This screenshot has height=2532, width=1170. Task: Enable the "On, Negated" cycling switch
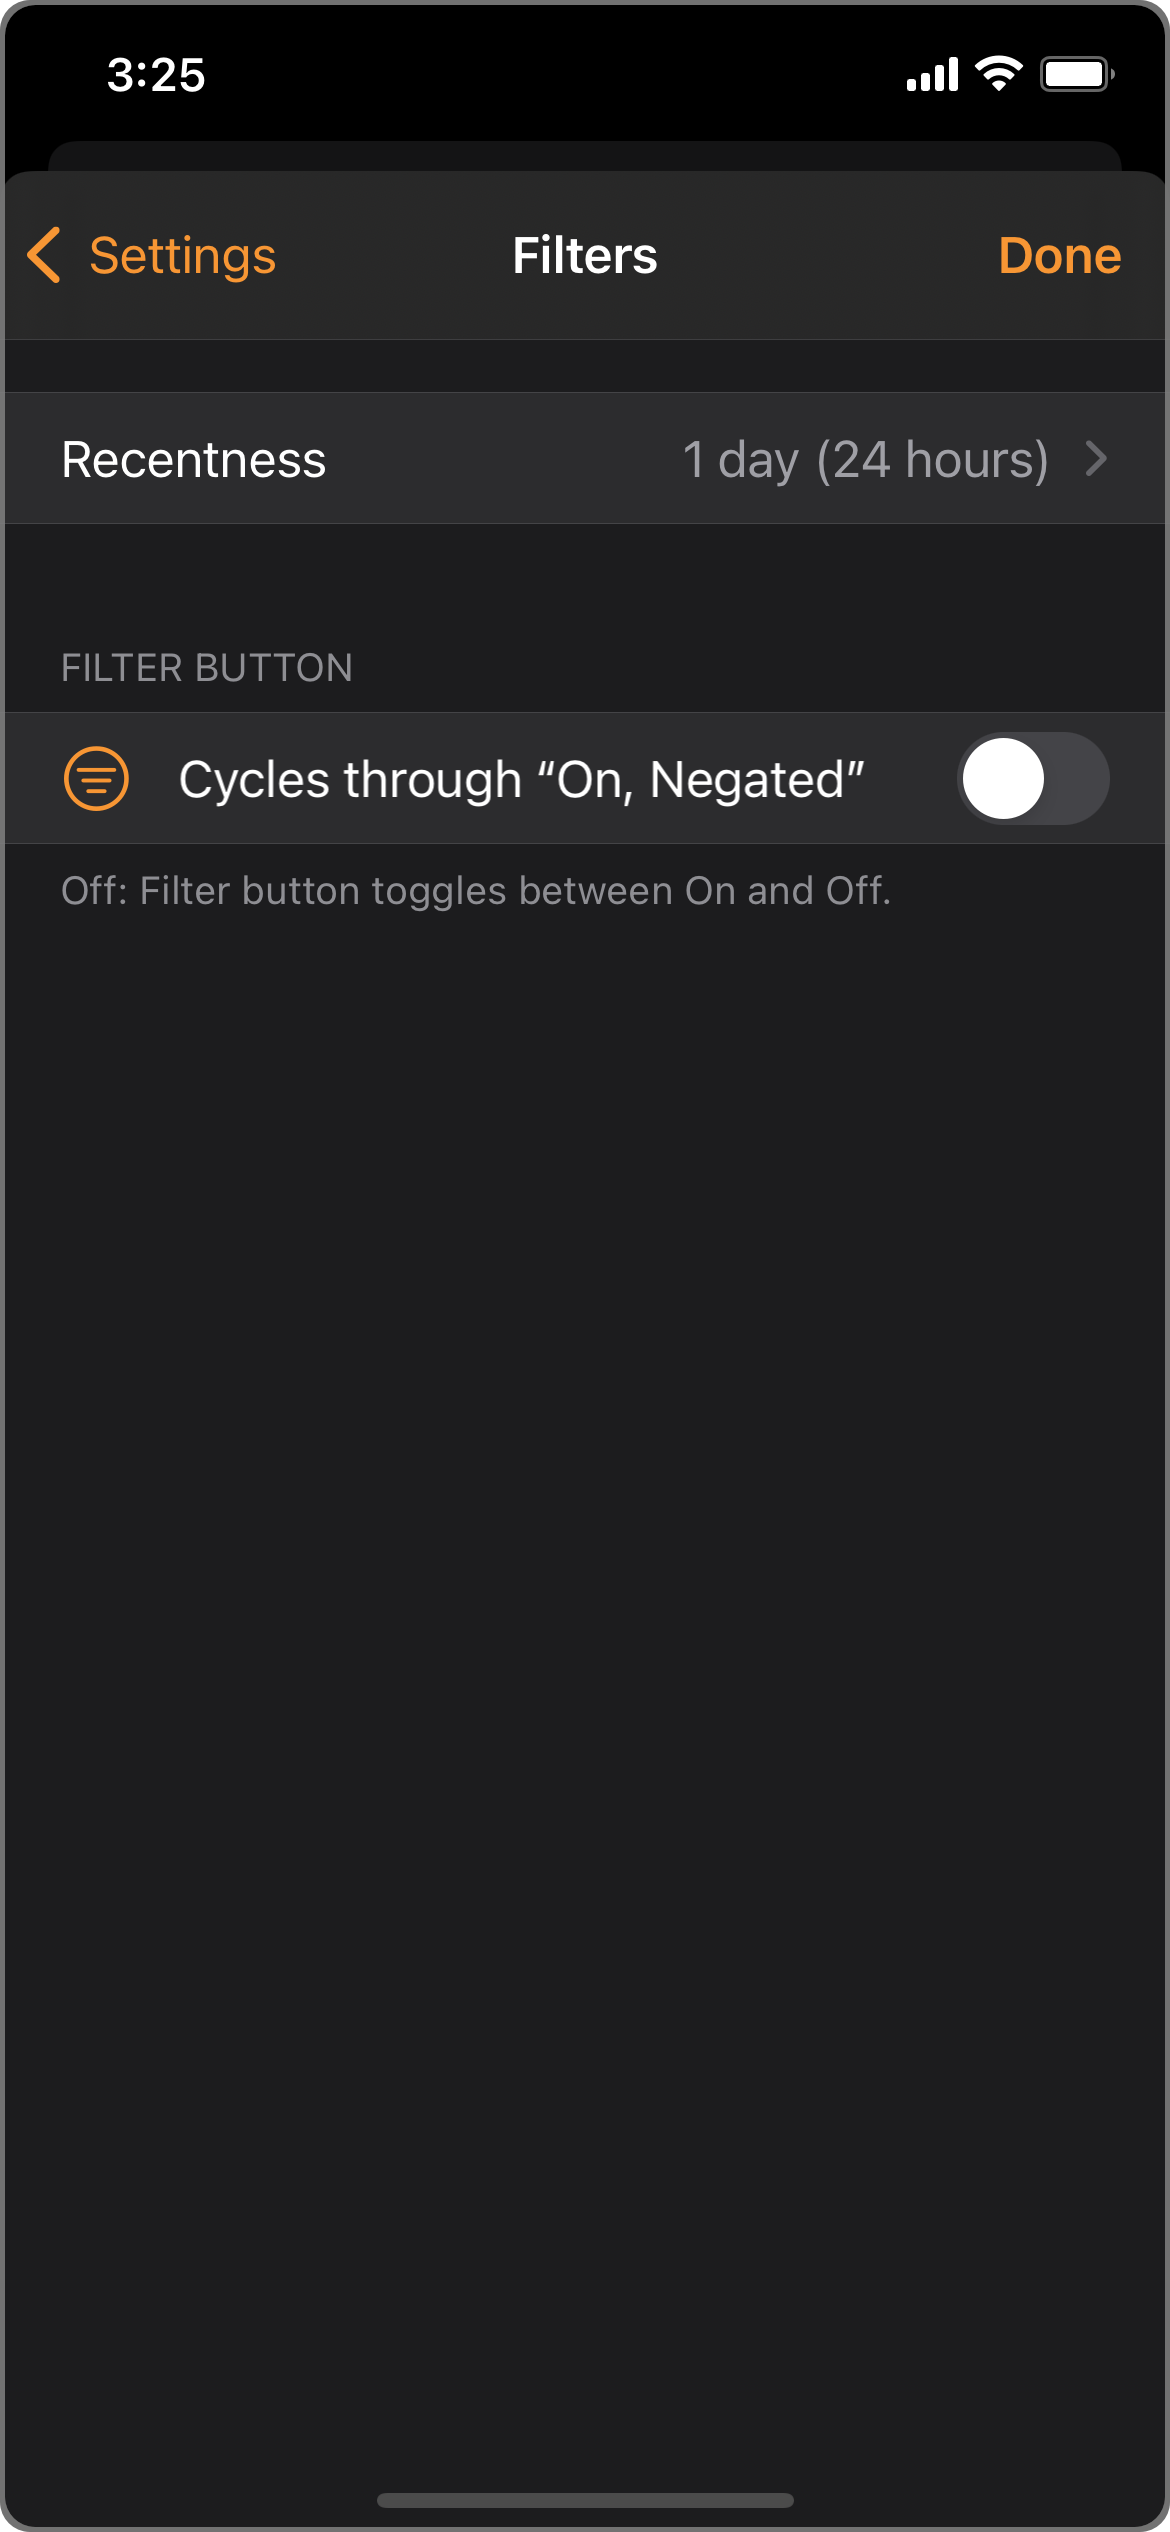(x=1033, y=779)
